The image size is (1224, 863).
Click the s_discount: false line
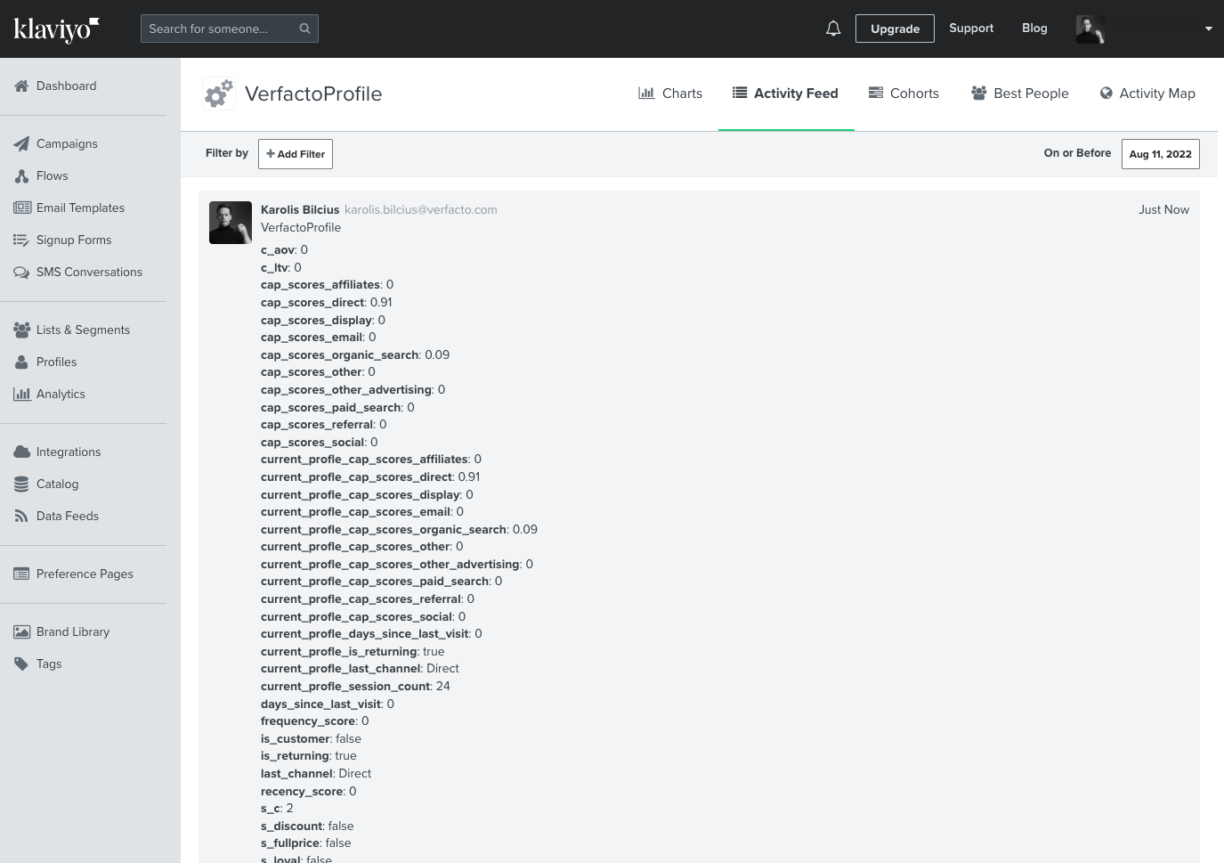pos(307,826)
